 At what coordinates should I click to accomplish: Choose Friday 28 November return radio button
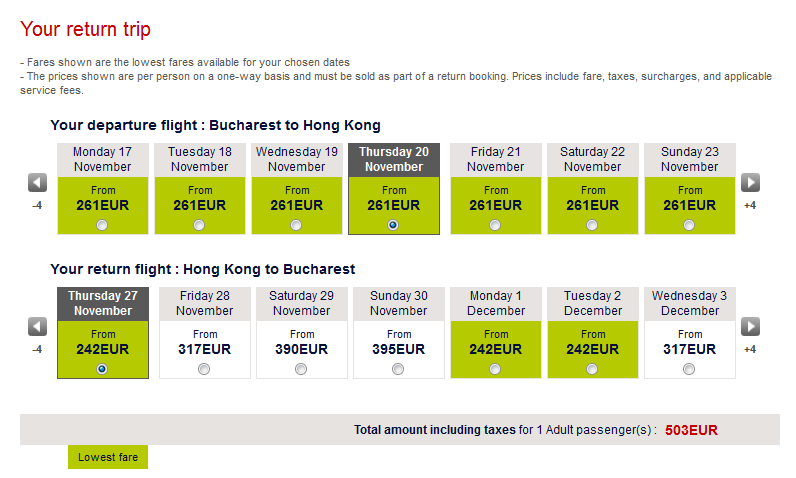point(205,369)
